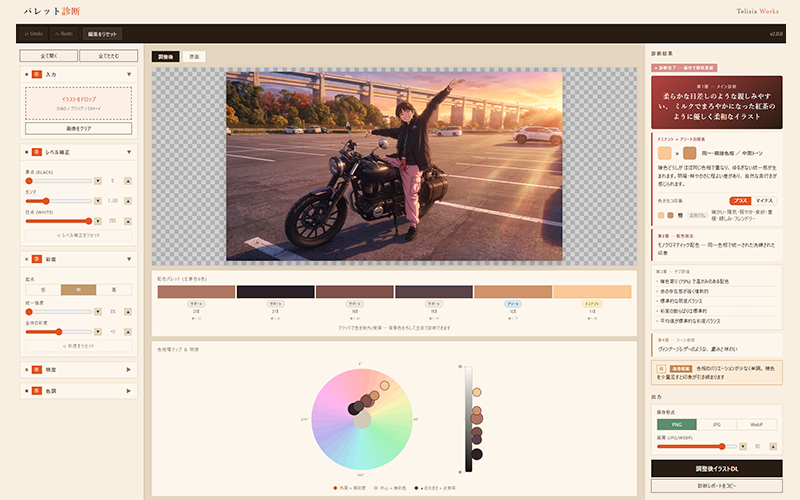Viewport: 800px width, 500px height.
Task: Click the 彩度をリセット button
Action: coord(79,346)
